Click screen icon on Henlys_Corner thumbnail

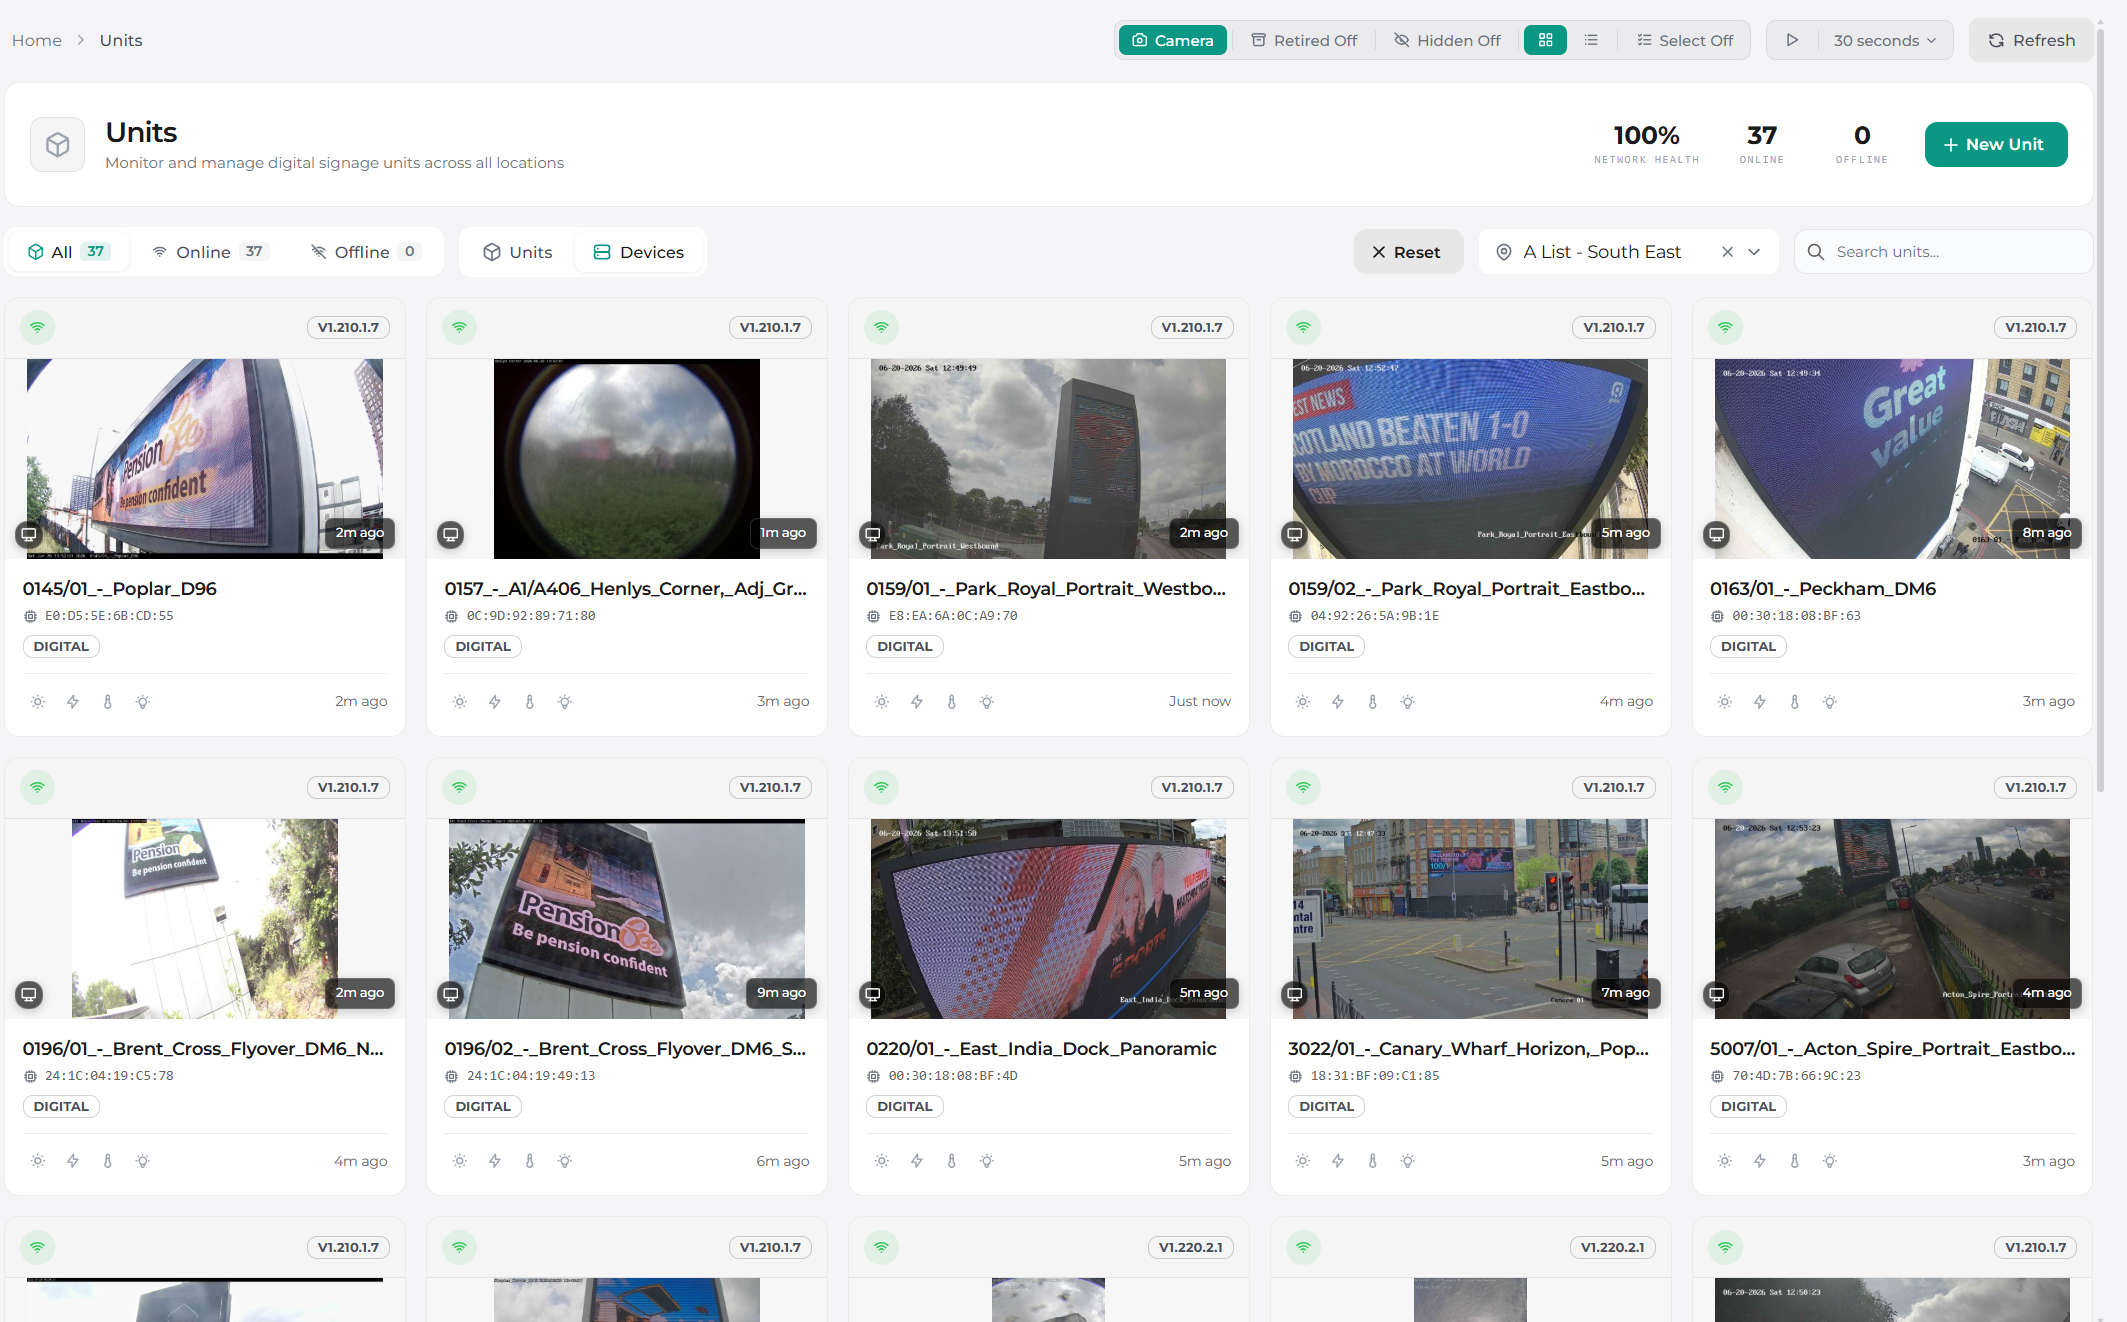point(451,534)
